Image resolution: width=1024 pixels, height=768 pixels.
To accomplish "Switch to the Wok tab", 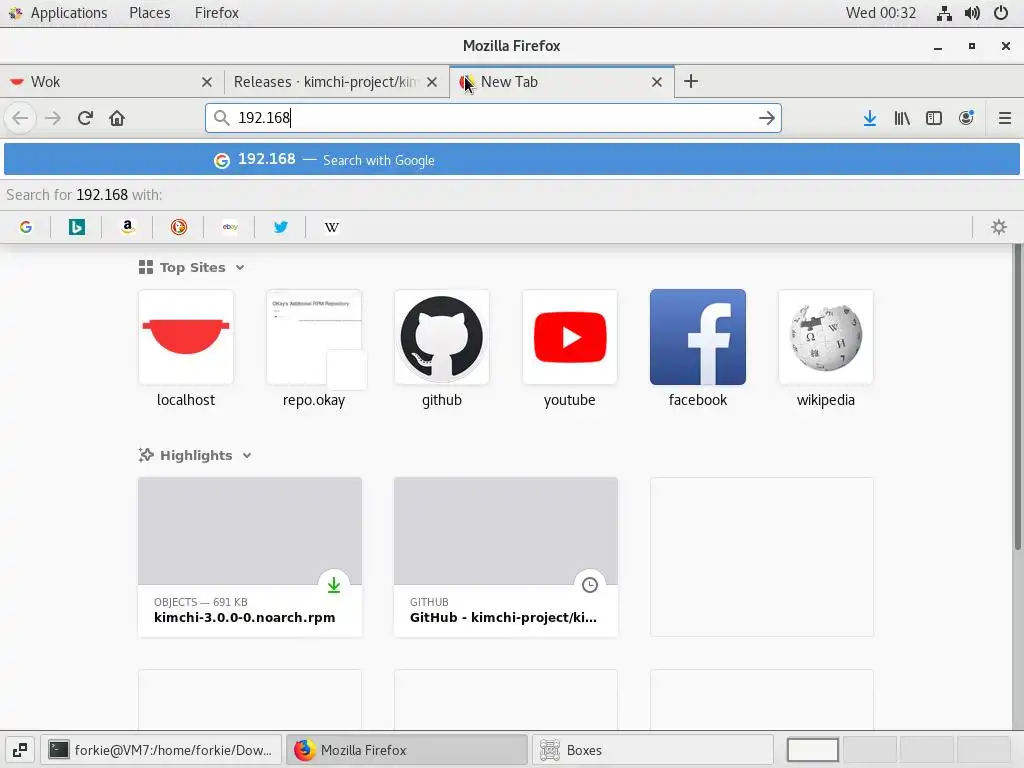I will pos(112,82).
